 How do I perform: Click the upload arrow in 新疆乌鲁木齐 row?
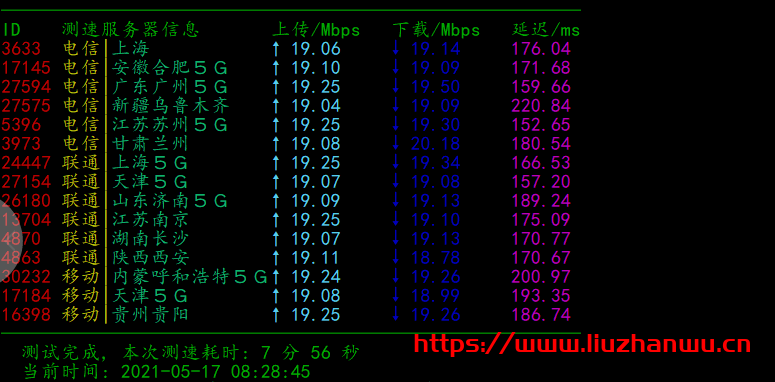click(x=276, y=105)
